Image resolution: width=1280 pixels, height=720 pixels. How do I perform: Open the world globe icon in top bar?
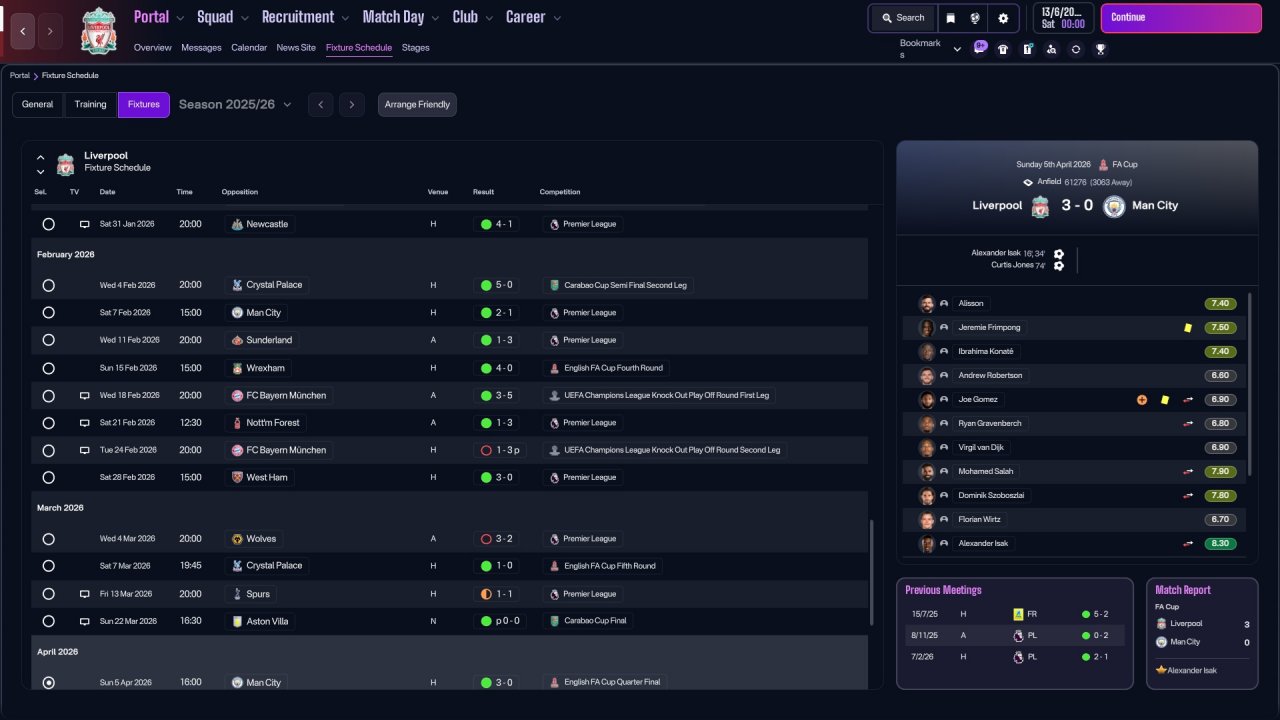coord(977,18)
